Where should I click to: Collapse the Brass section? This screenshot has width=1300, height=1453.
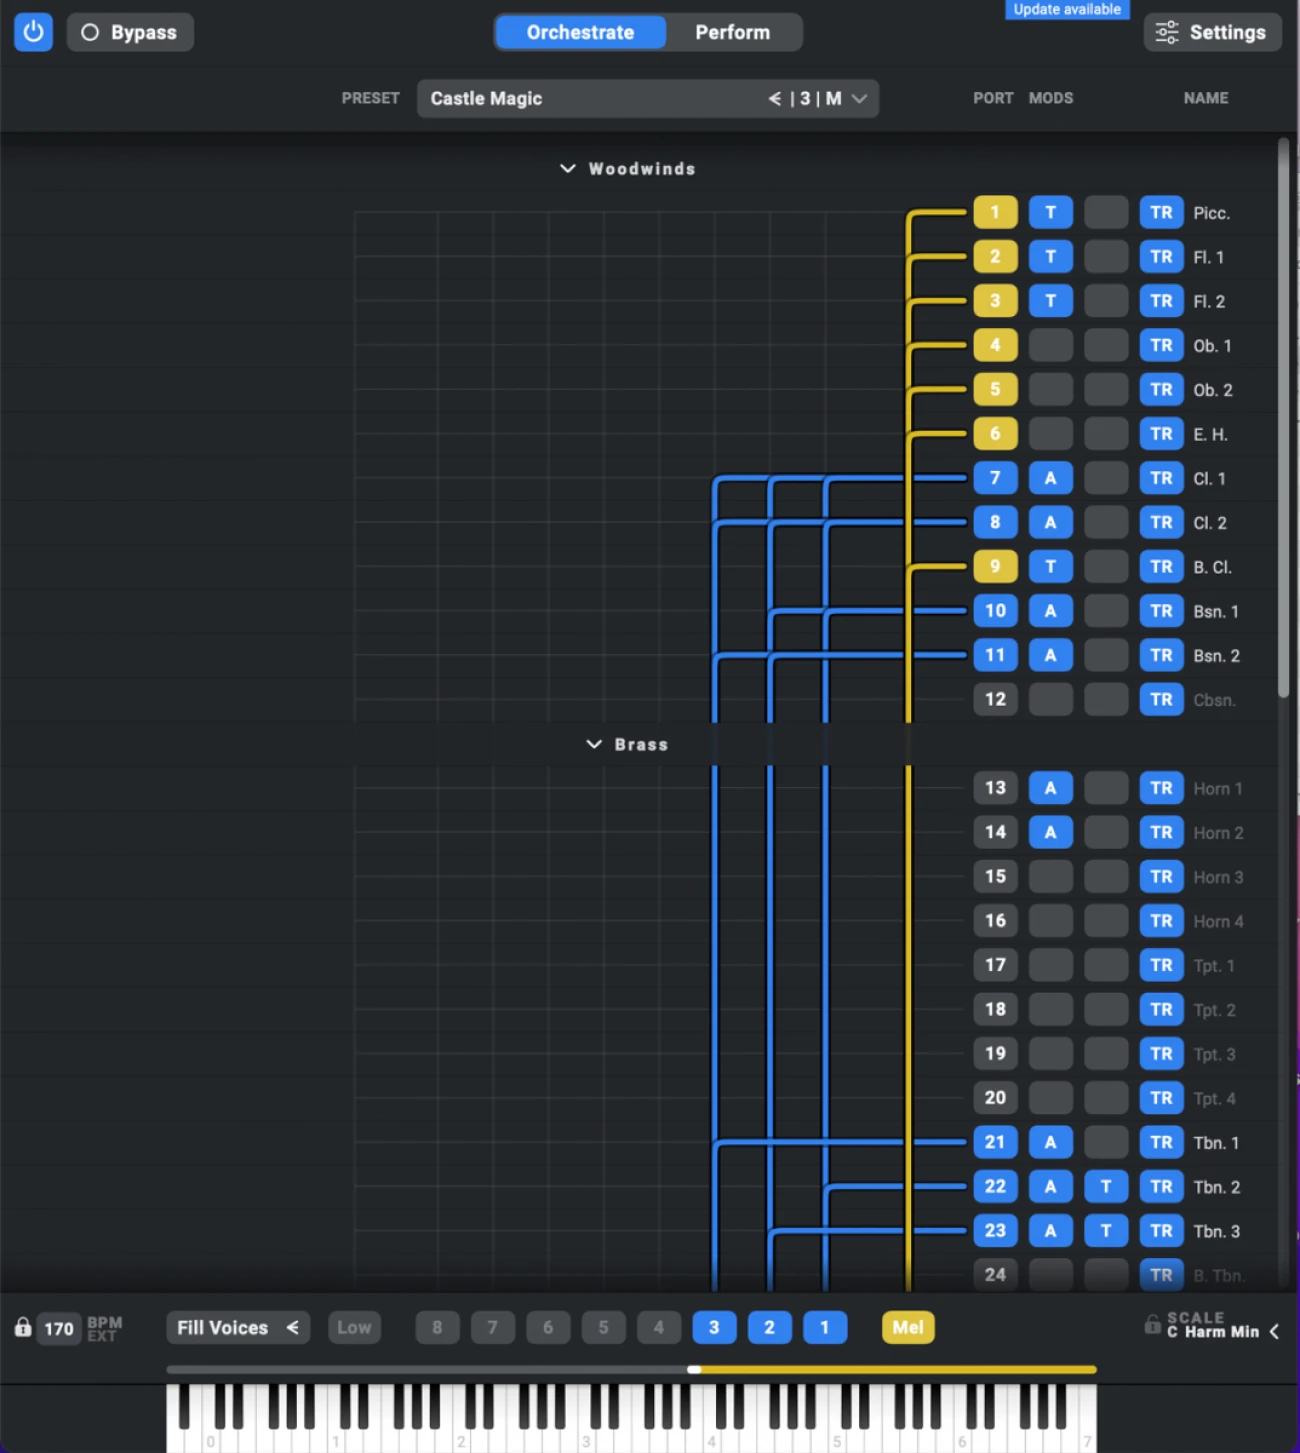click(x=594, y=744)
